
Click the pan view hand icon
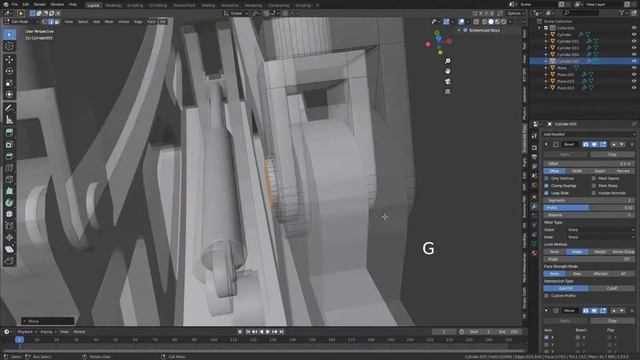[x=448, y=71]
